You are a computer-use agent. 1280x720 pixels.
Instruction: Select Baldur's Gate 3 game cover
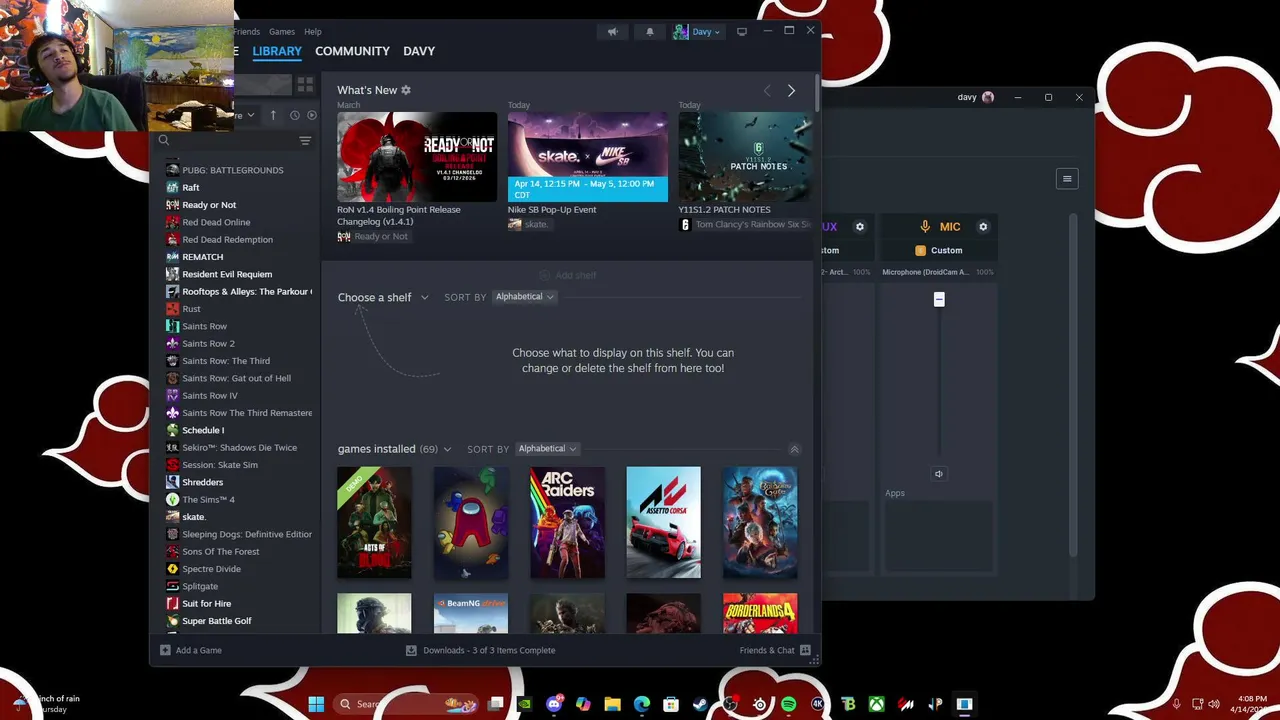pos(760,522)
